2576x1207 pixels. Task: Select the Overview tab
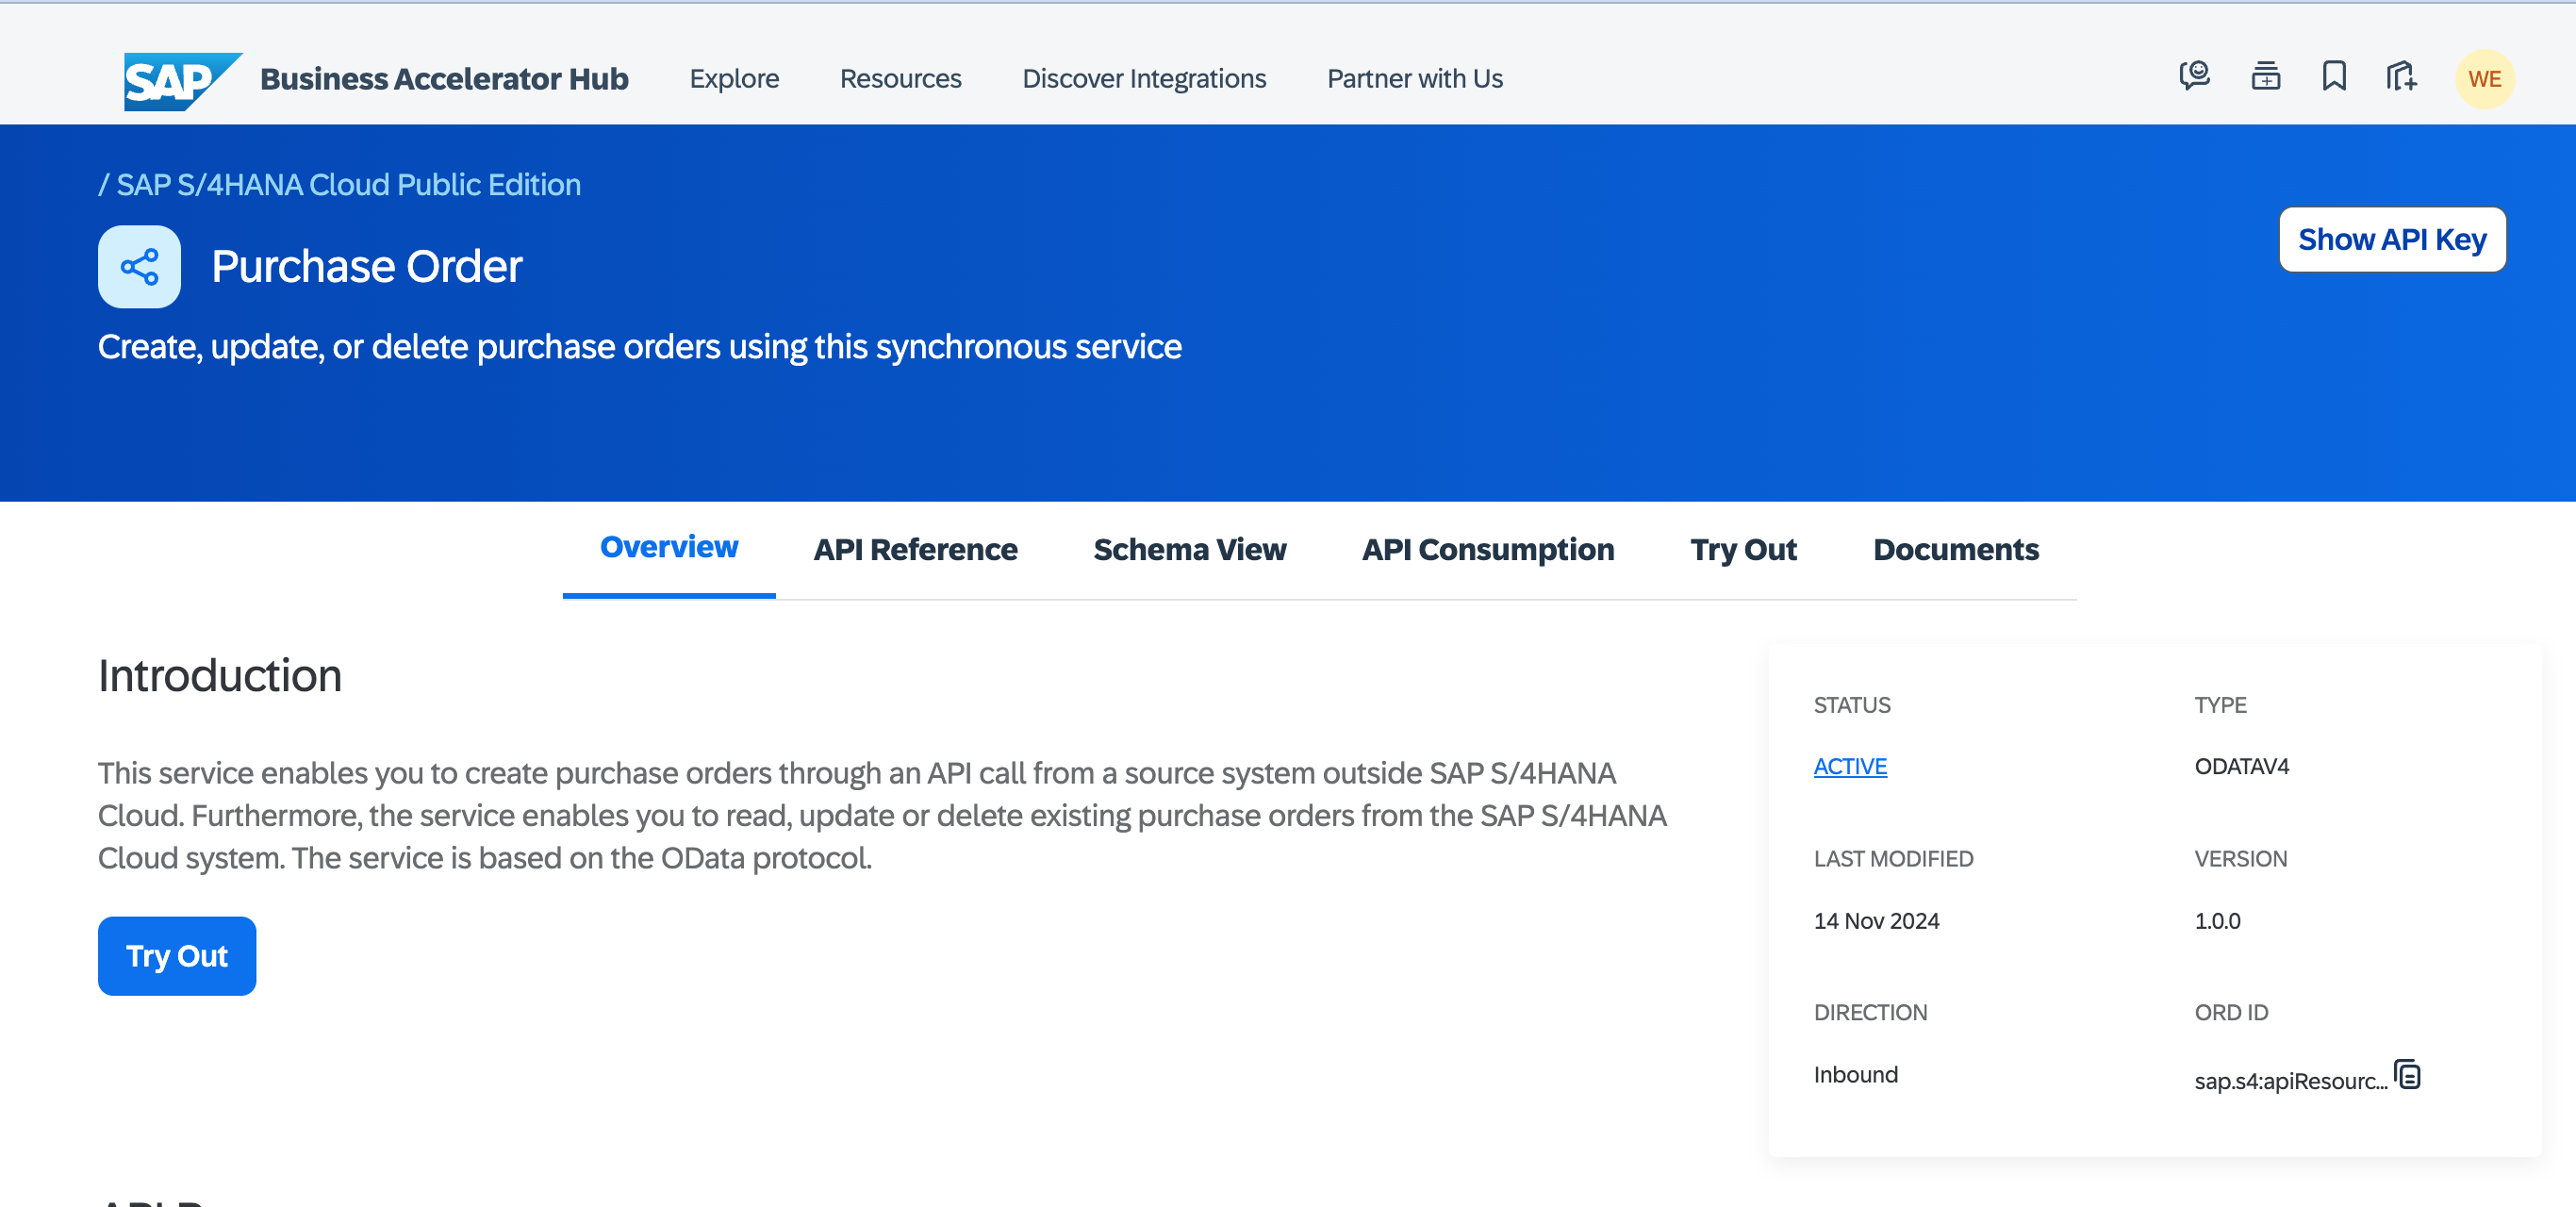point(669,548)
